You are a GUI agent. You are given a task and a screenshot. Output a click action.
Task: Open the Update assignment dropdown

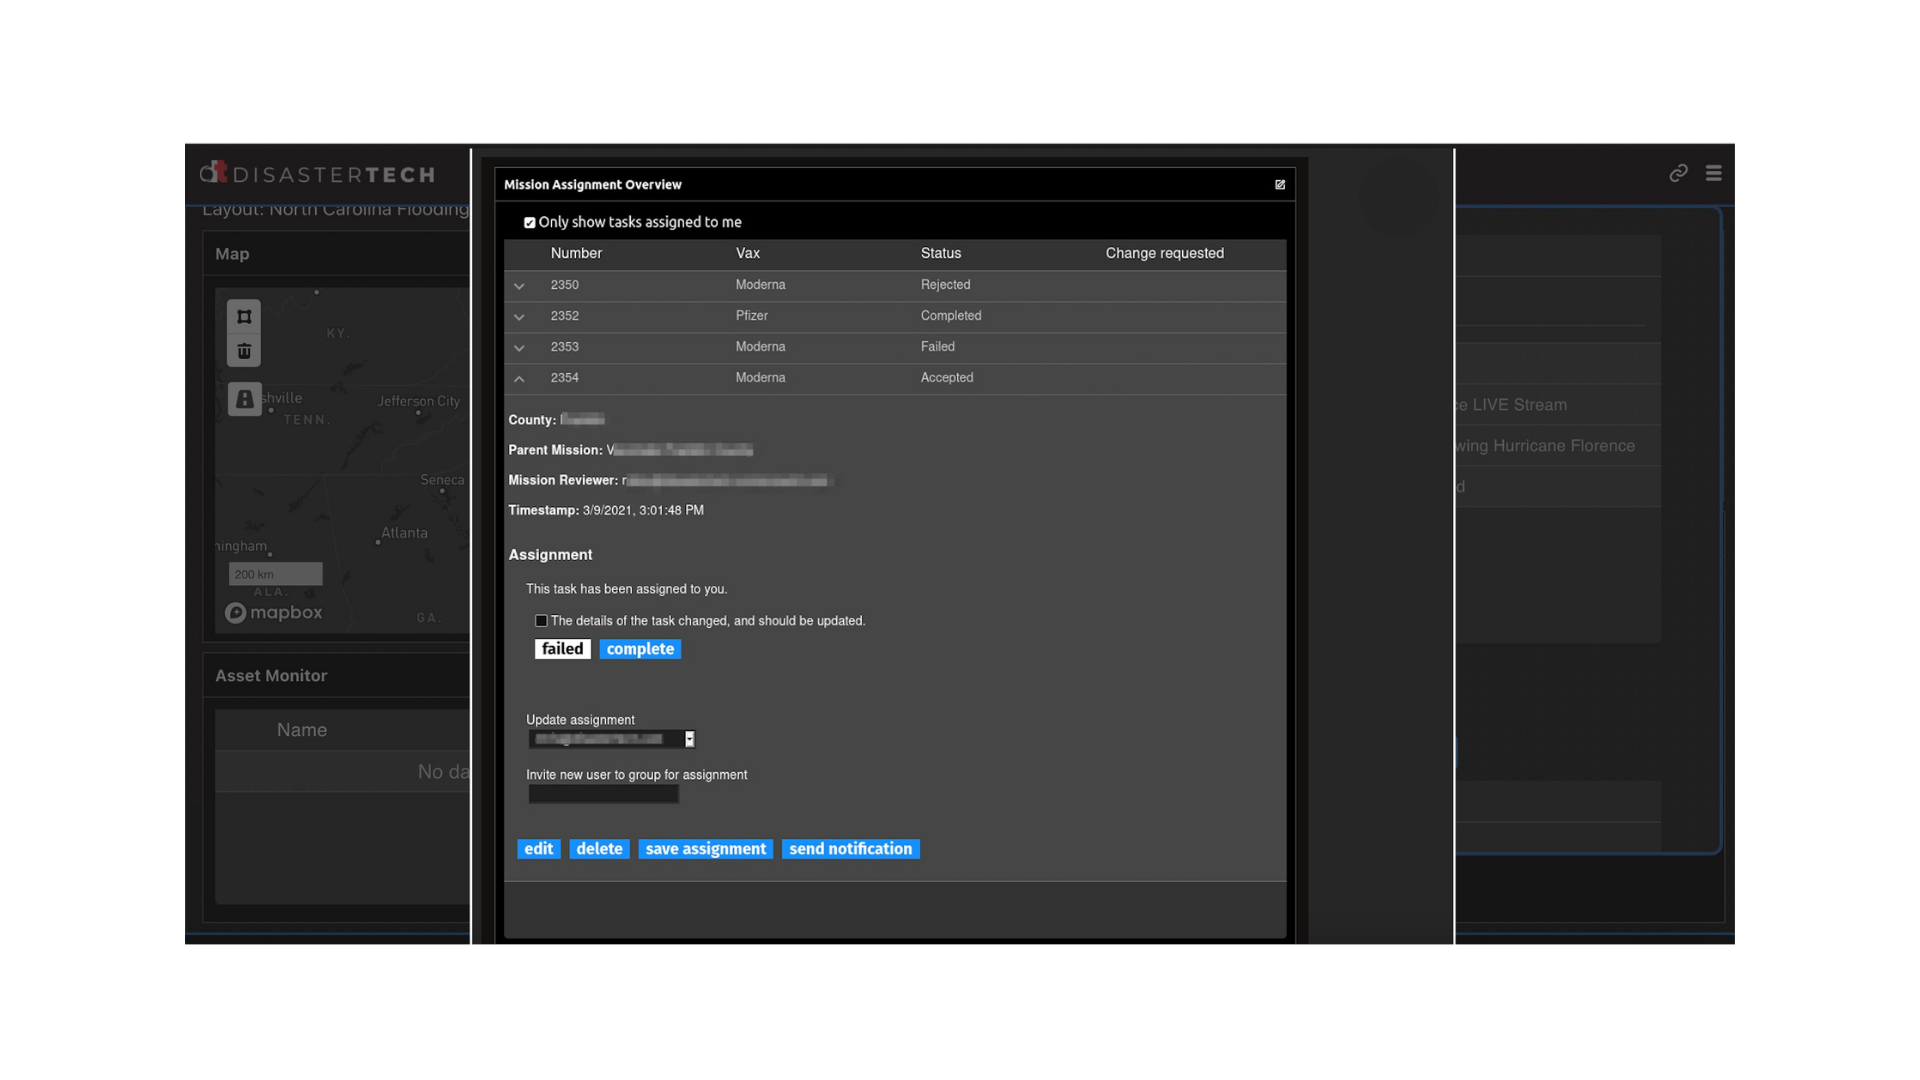612,739
